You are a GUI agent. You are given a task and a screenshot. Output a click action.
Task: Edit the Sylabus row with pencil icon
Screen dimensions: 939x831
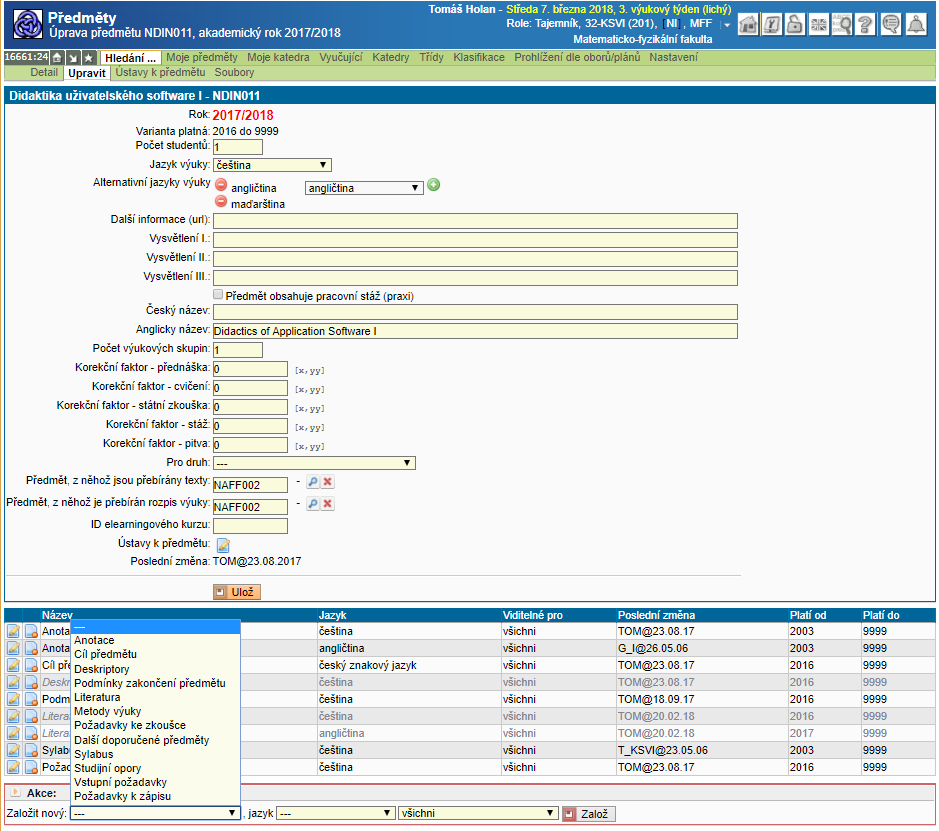tap(13, 749)
